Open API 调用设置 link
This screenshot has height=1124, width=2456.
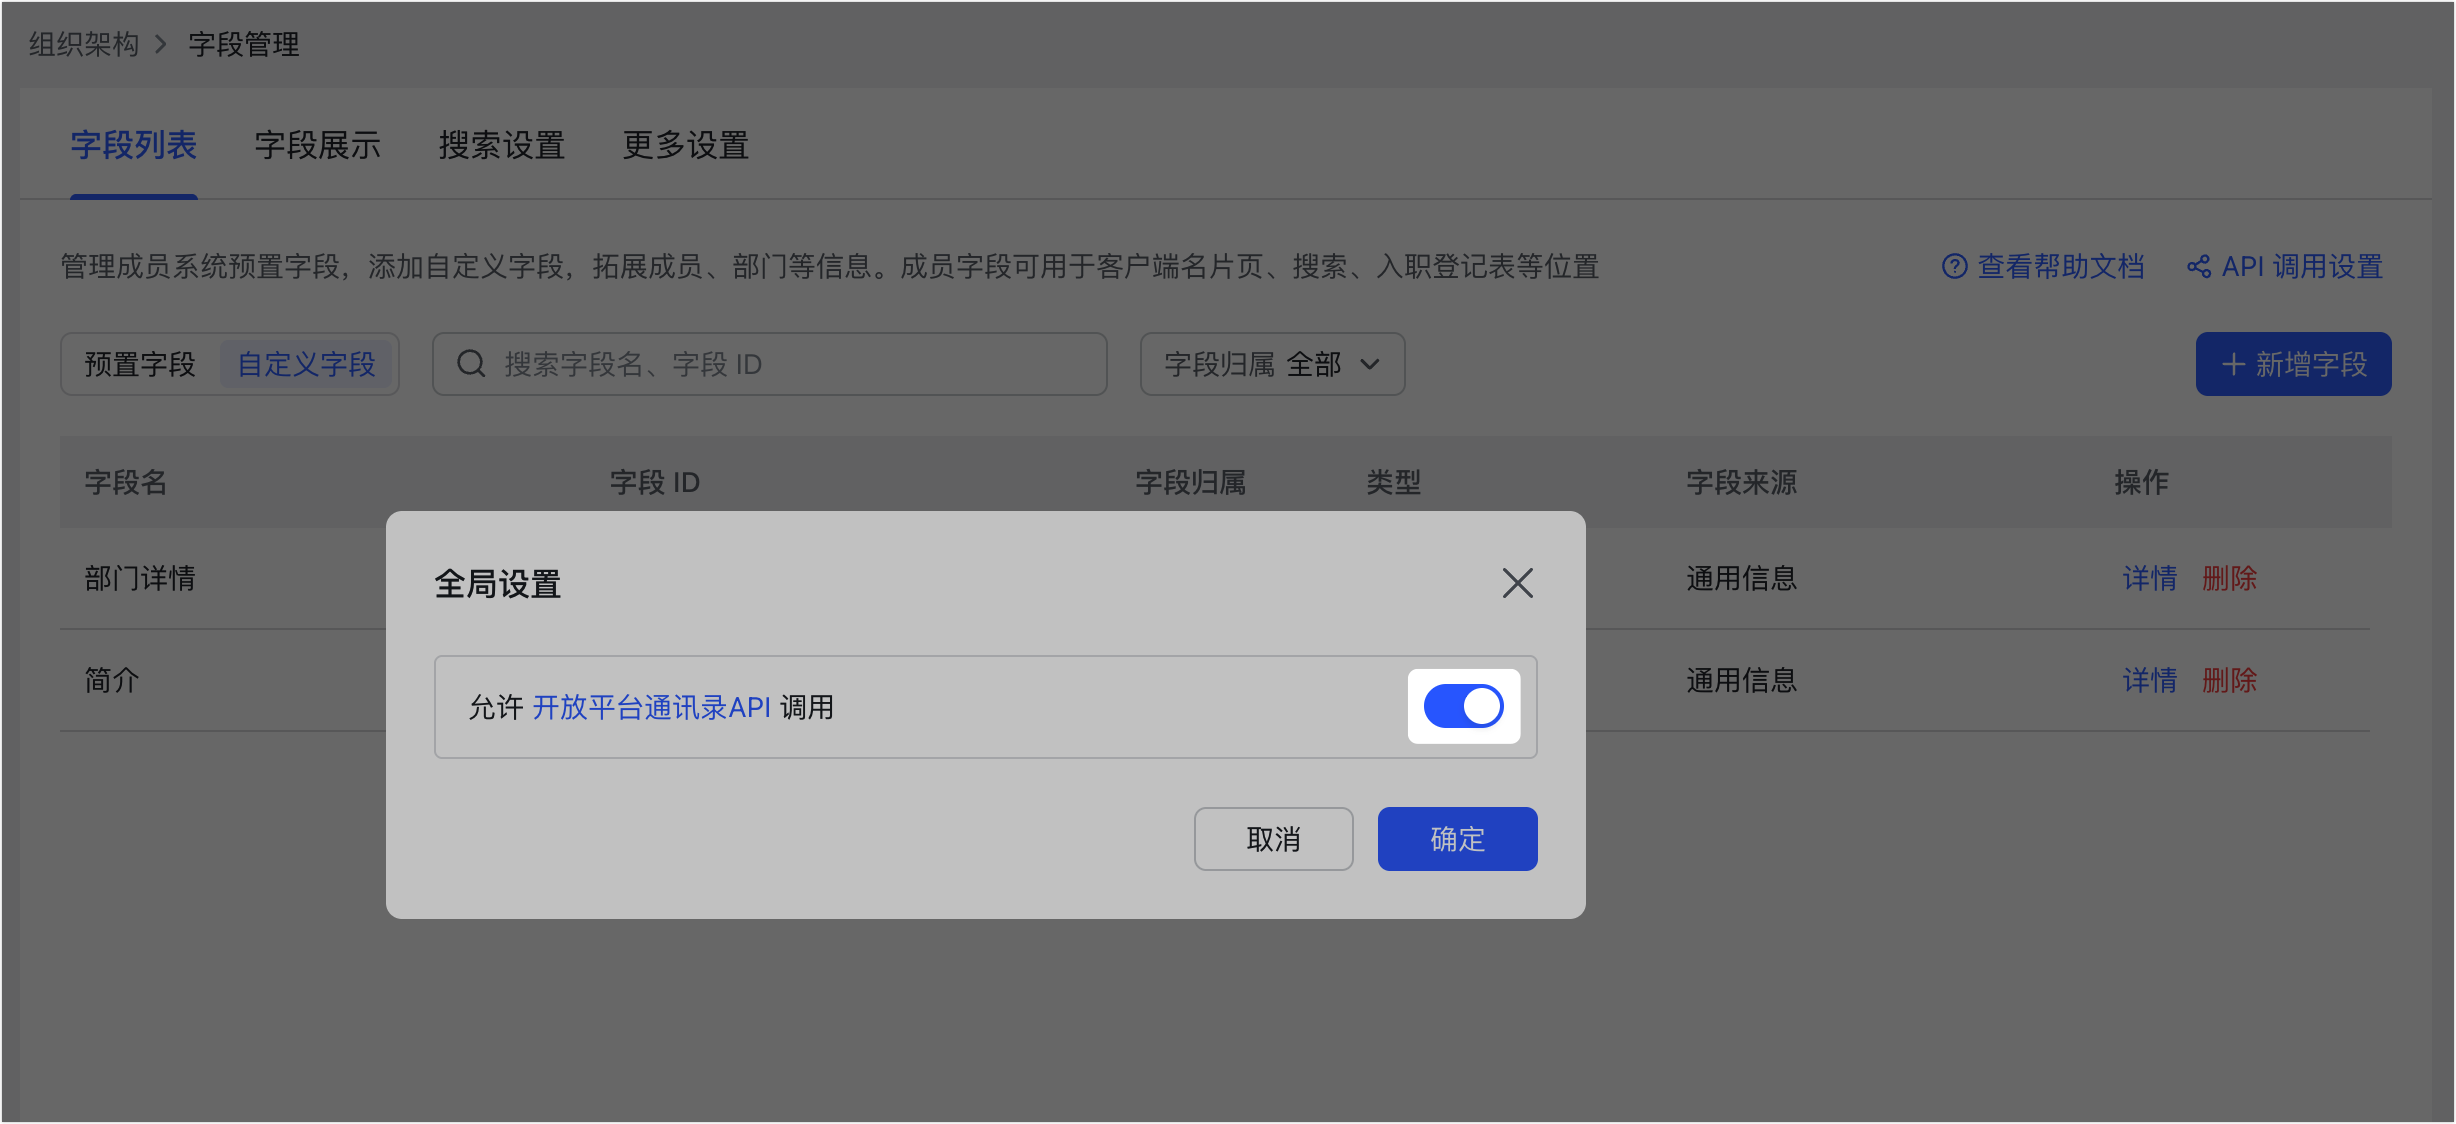click(x=2302, y=266)
